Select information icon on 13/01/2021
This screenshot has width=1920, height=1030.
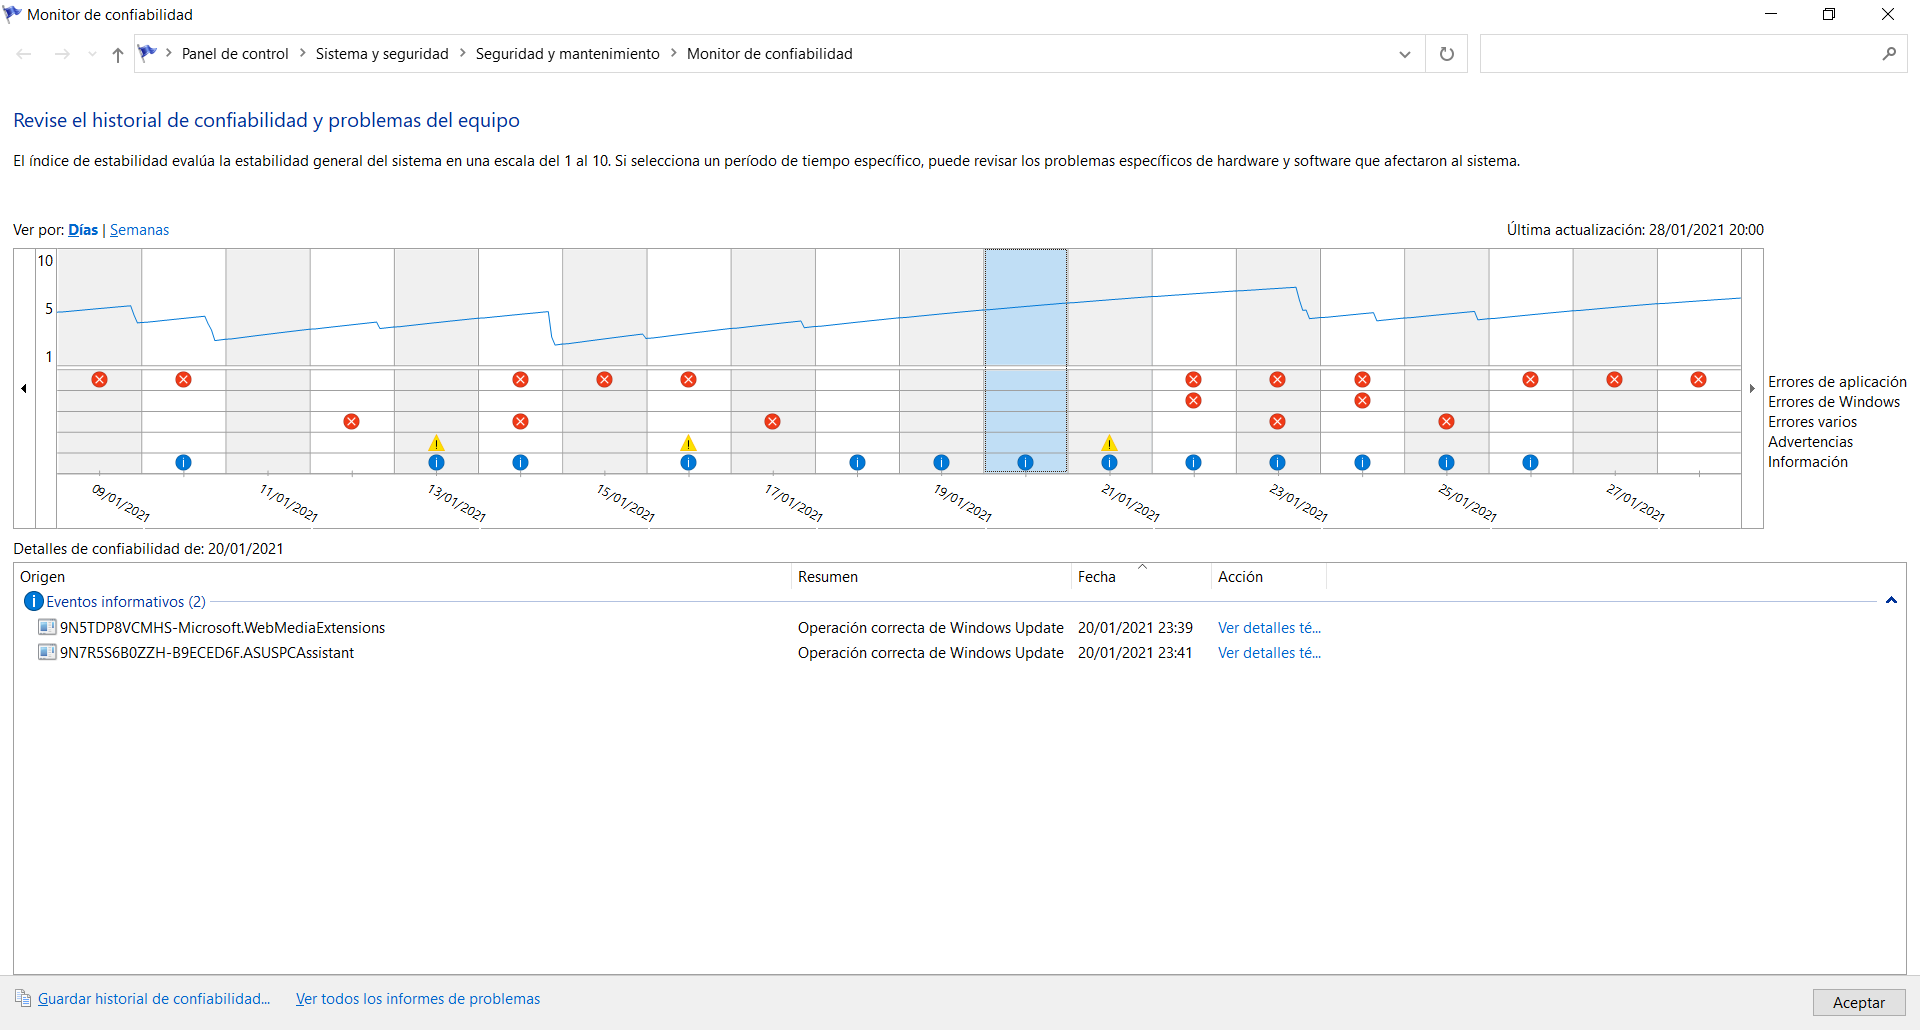(x=436, y=462)
